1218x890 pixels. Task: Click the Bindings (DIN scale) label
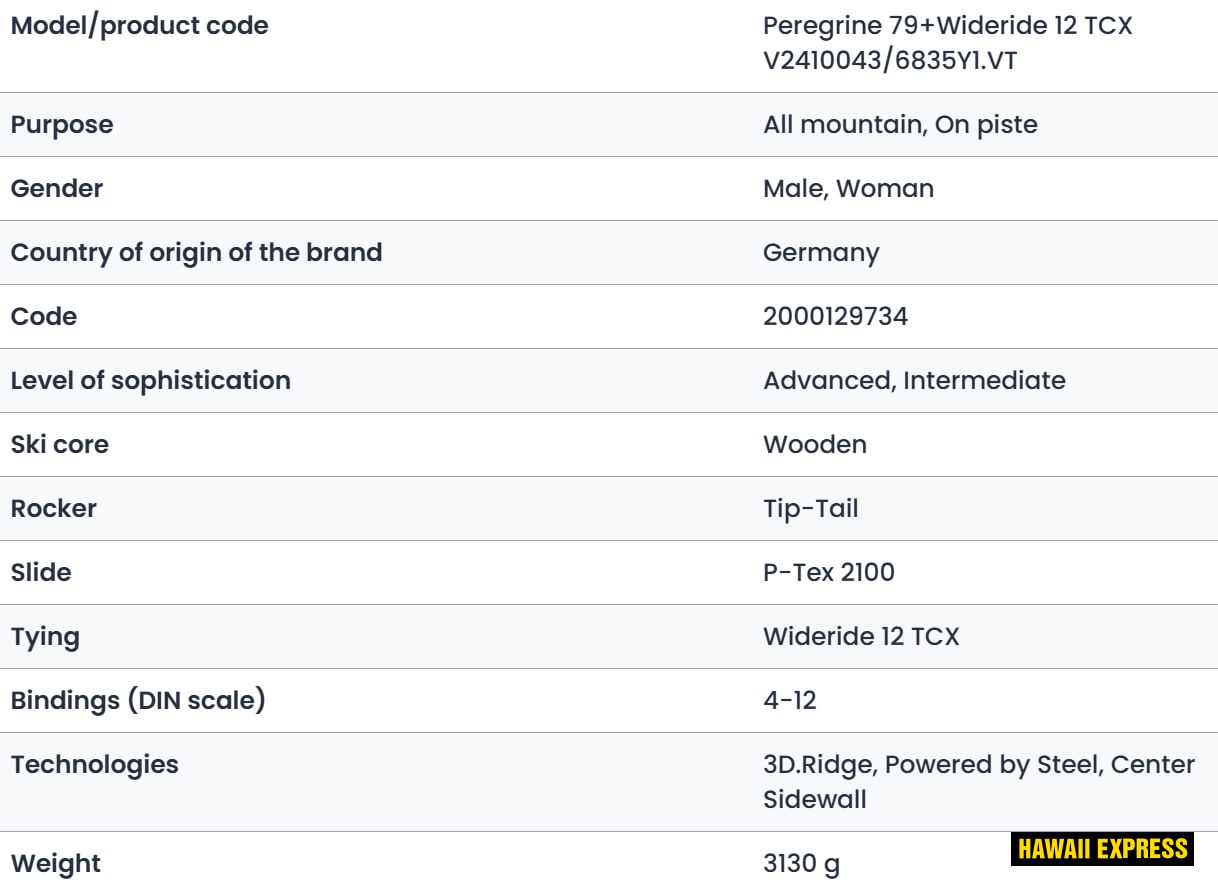(x=138, y=701)
